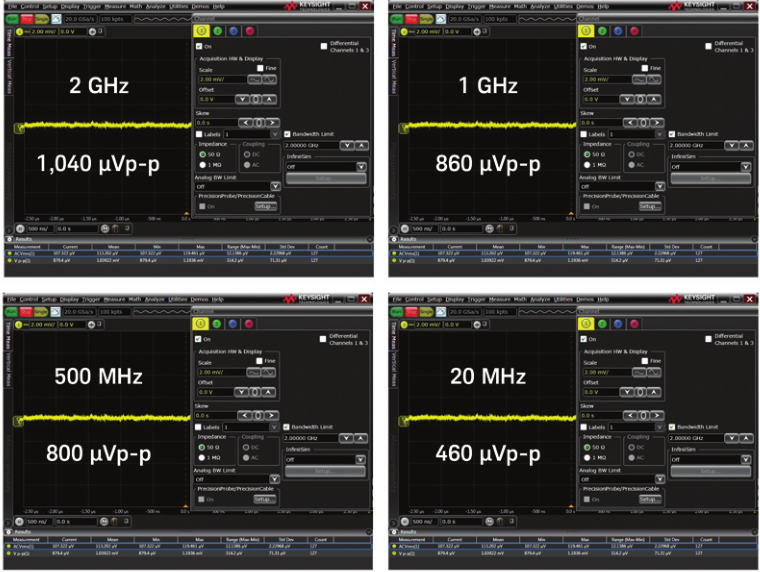Open Measure menu in 2 GHz window
Image resolution: width=760 pixels, height=572 pixels.
(115, 6)
